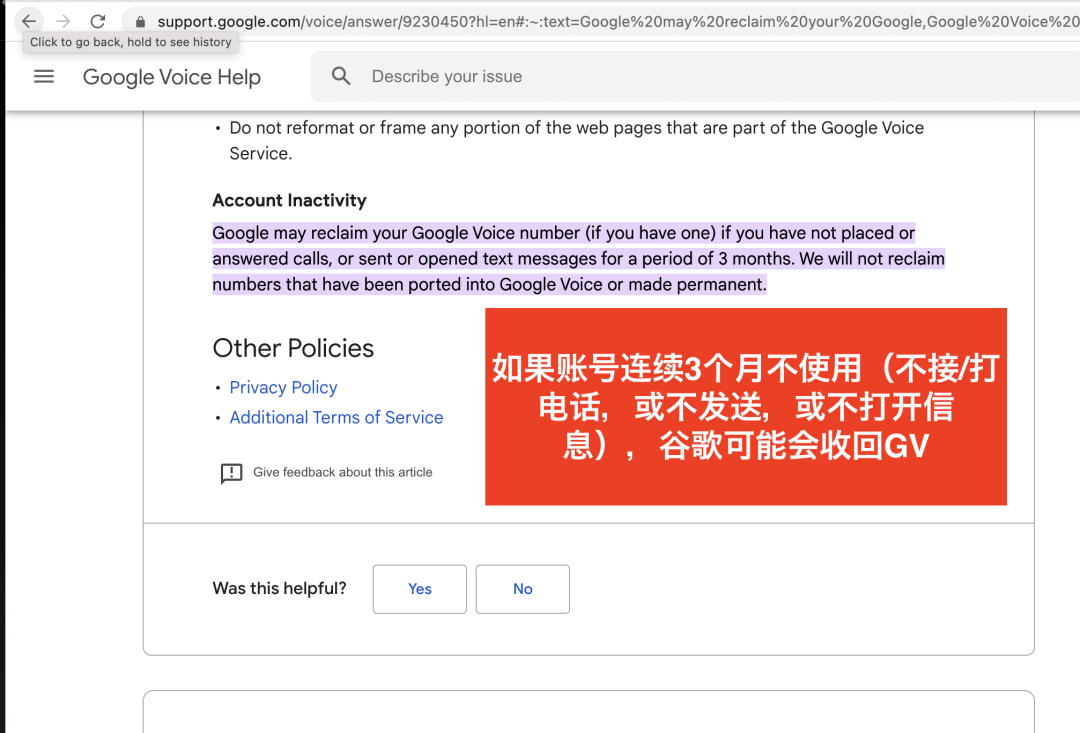Click the browser back arrow button
This screenshot has height=733, width=1080.
(x=29, y=21)
